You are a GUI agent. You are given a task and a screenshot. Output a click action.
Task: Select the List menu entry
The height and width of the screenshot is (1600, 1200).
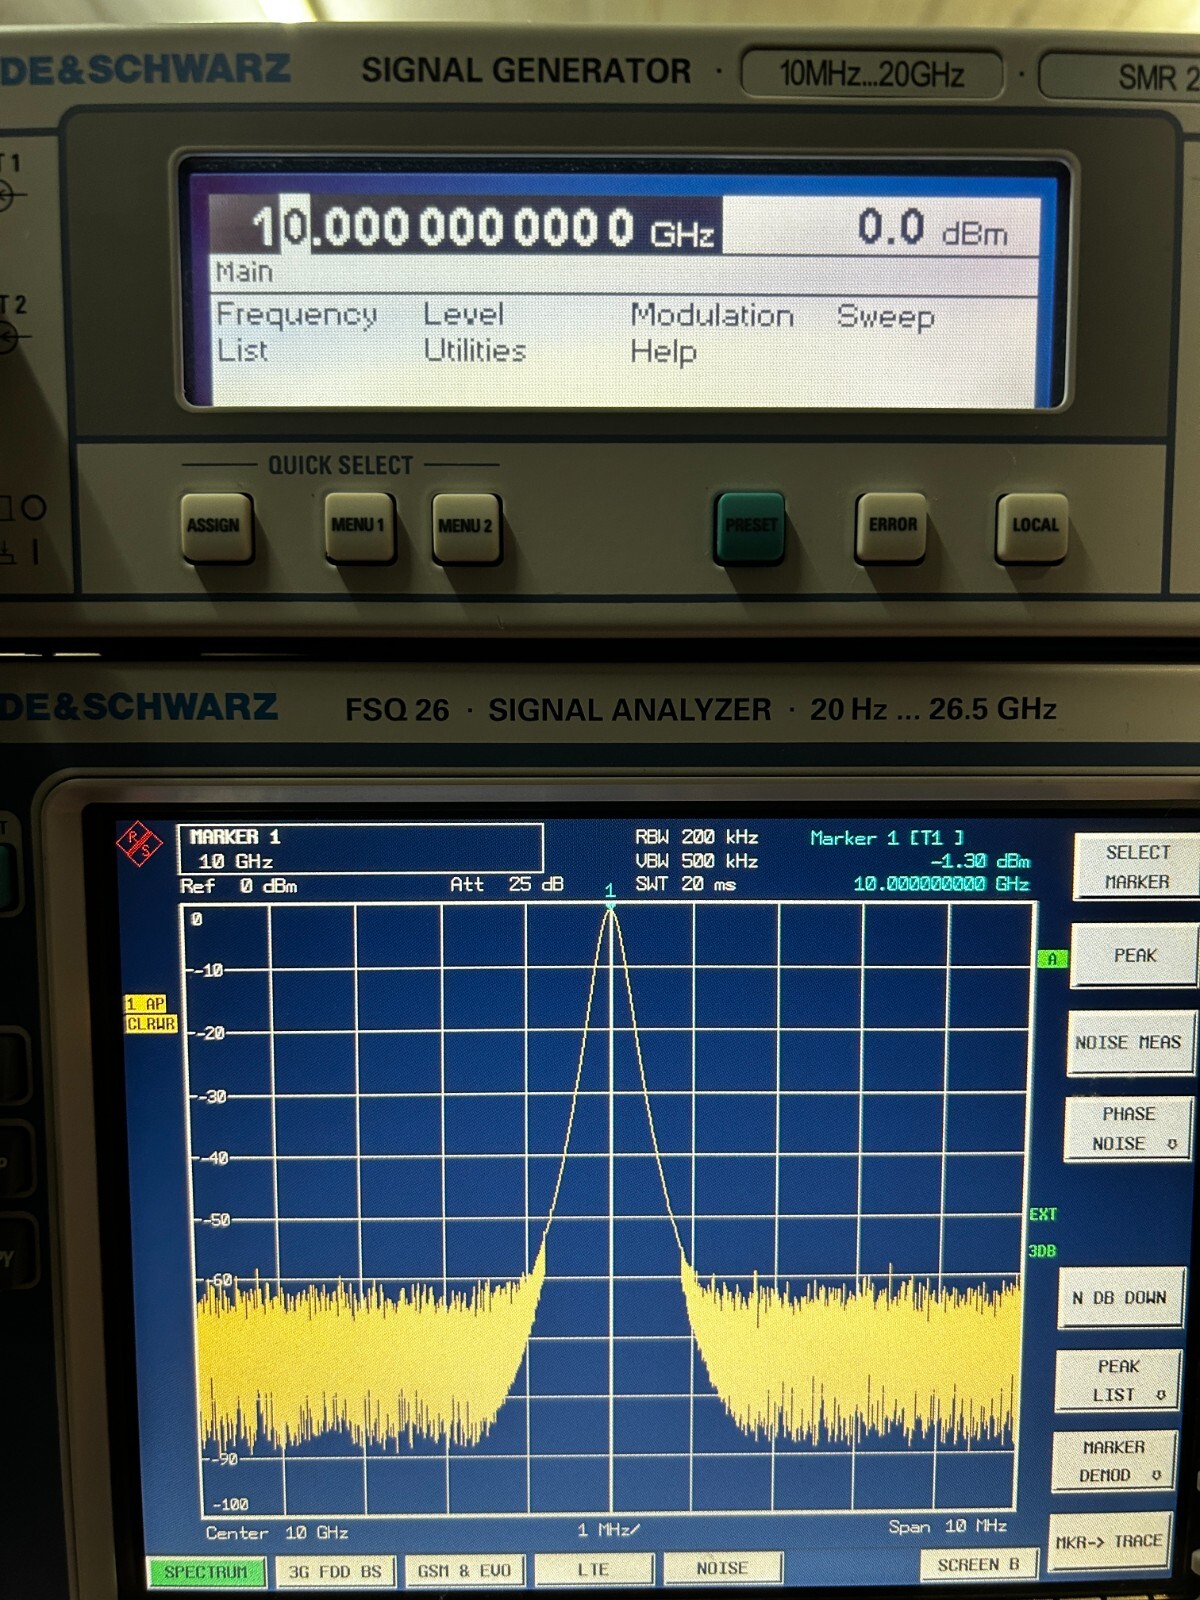(x=242, y=351)
